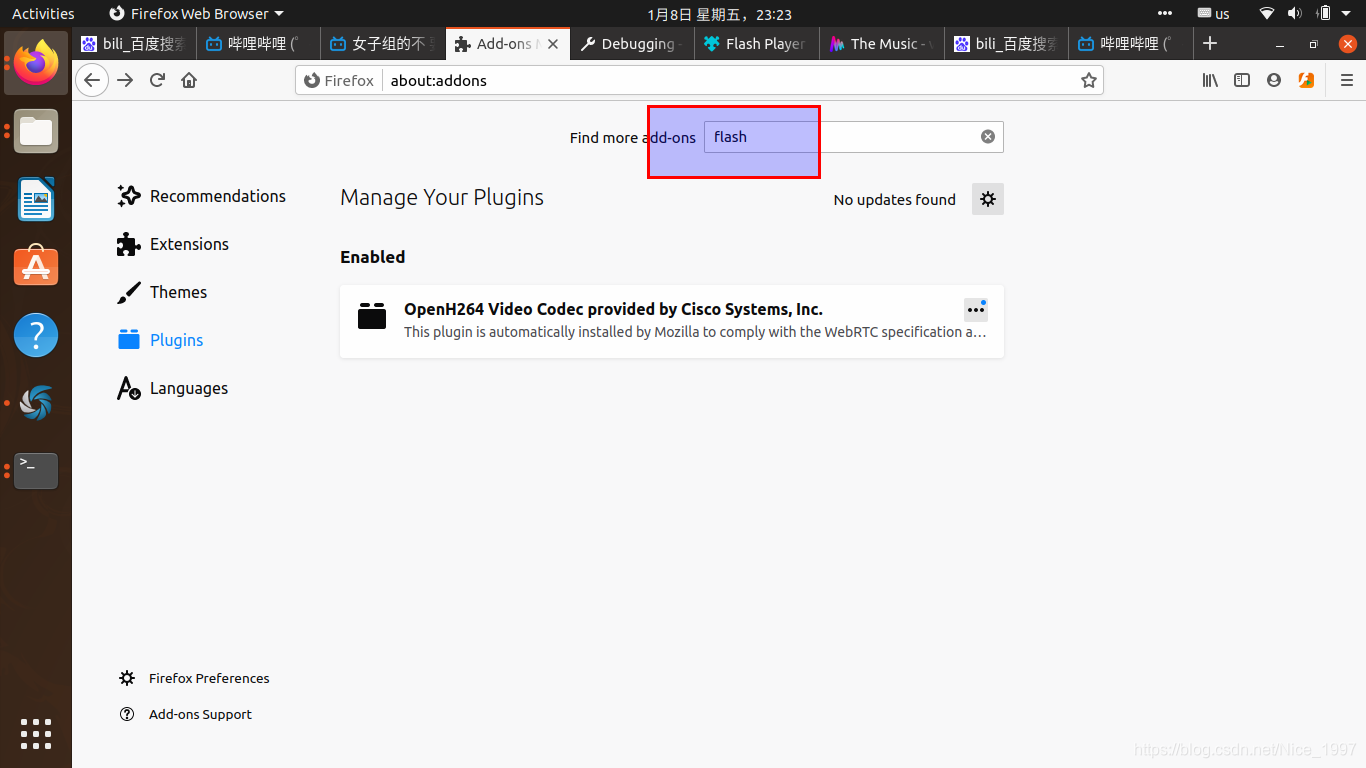The height and width of the screenshot is (768, 1366).
Task: Reload the current page
Action: (x=157, y=80)
